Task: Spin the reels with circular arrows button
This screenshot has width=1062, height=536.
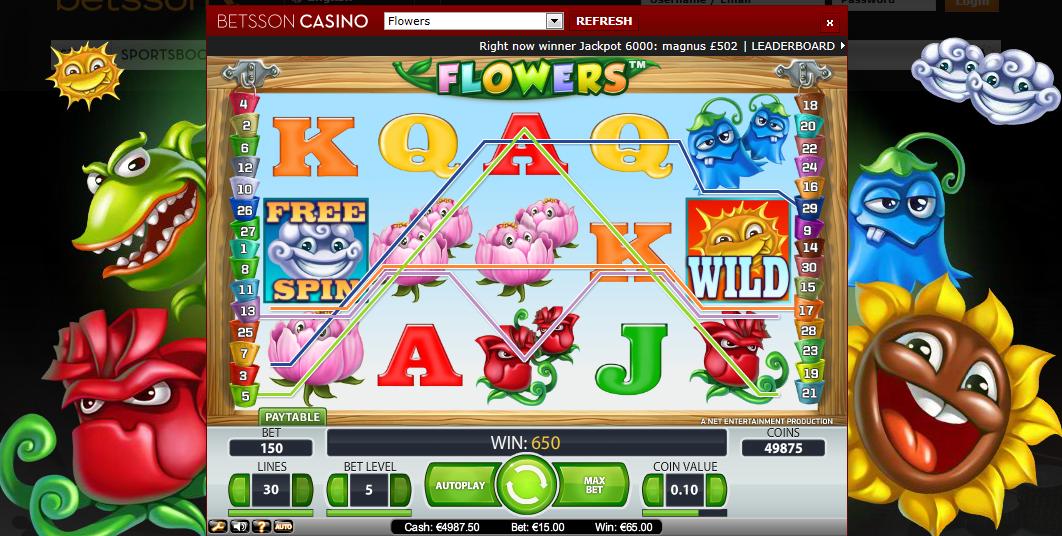Action: (x=526, y=486)
